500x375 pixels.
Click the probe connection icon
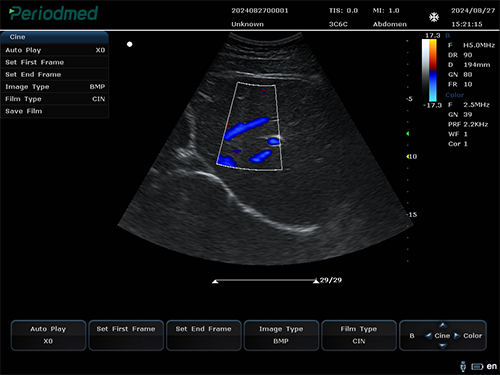[463, 366]
